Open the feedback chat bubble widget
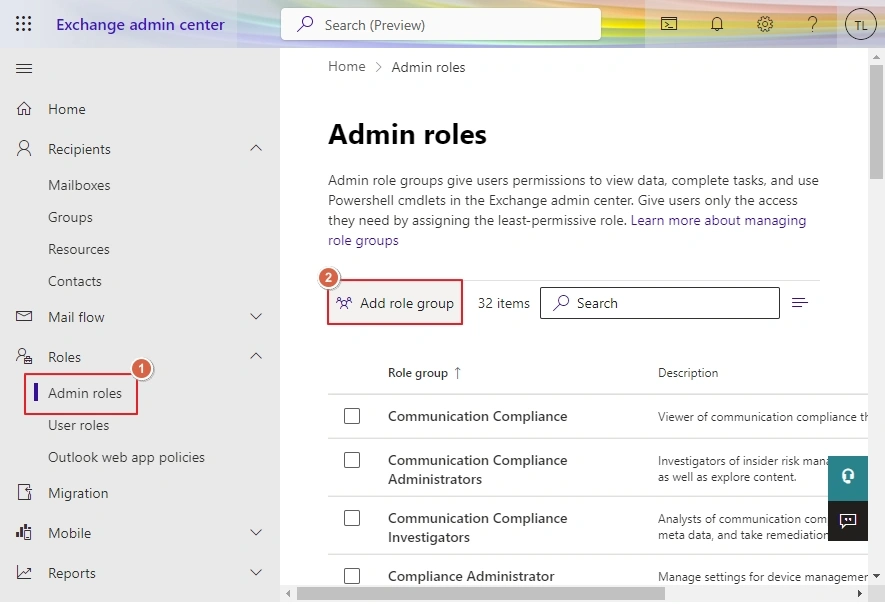 coord(848,520)
